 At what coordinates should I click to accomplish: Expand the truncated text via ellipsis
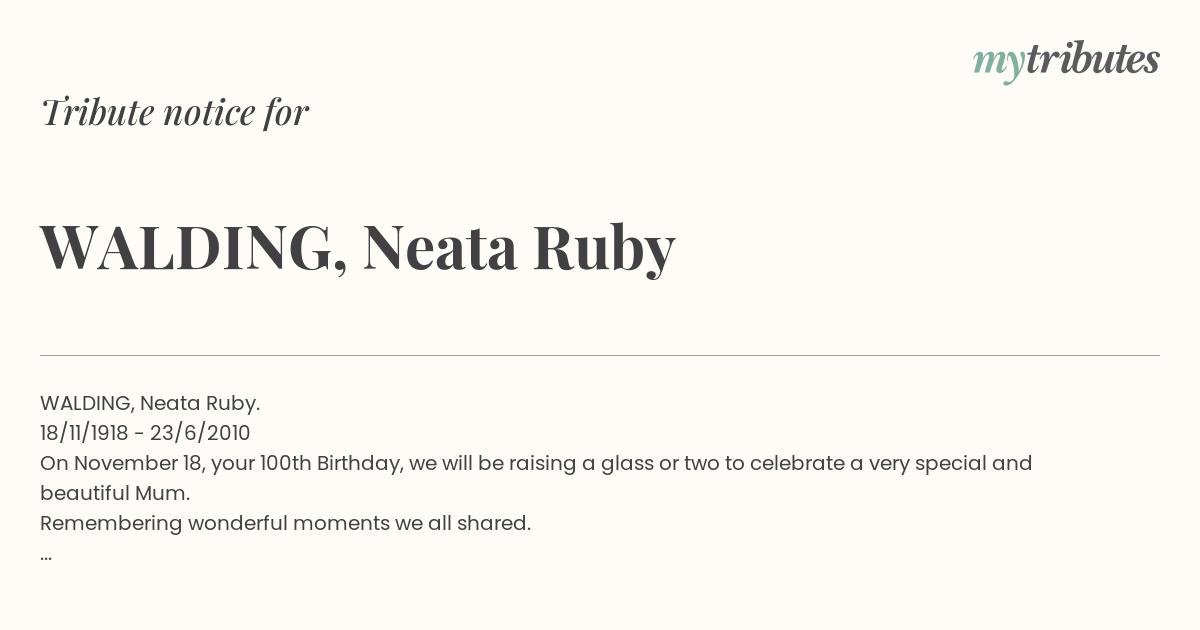point(46,555)
